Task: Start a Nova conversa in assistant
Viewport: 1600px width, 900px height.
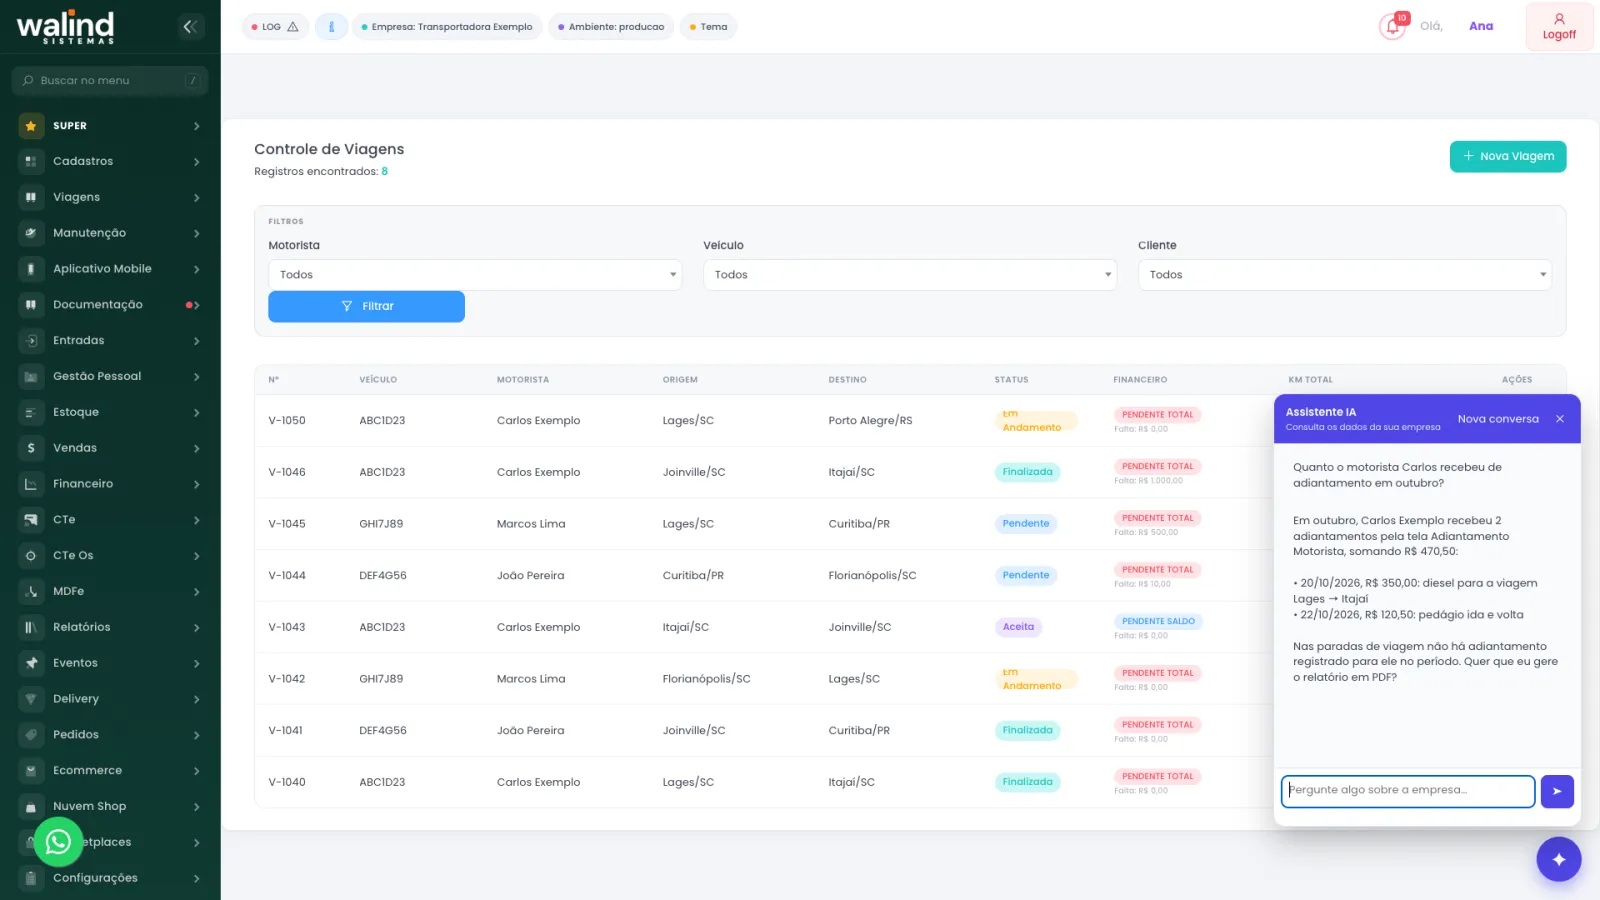Action: coord(1498,419)
